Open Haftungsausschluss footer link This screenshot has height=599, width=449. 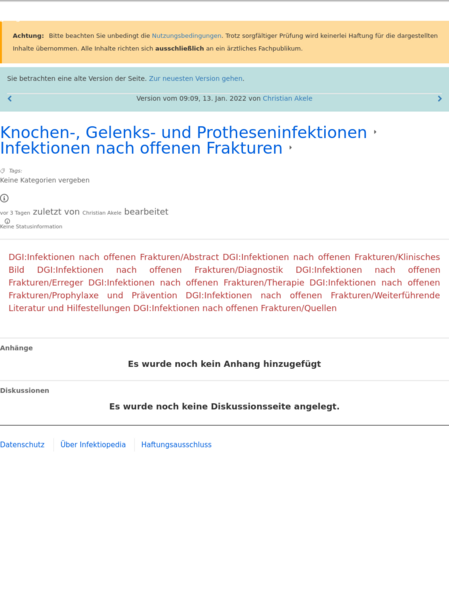(x=176, y=444)
